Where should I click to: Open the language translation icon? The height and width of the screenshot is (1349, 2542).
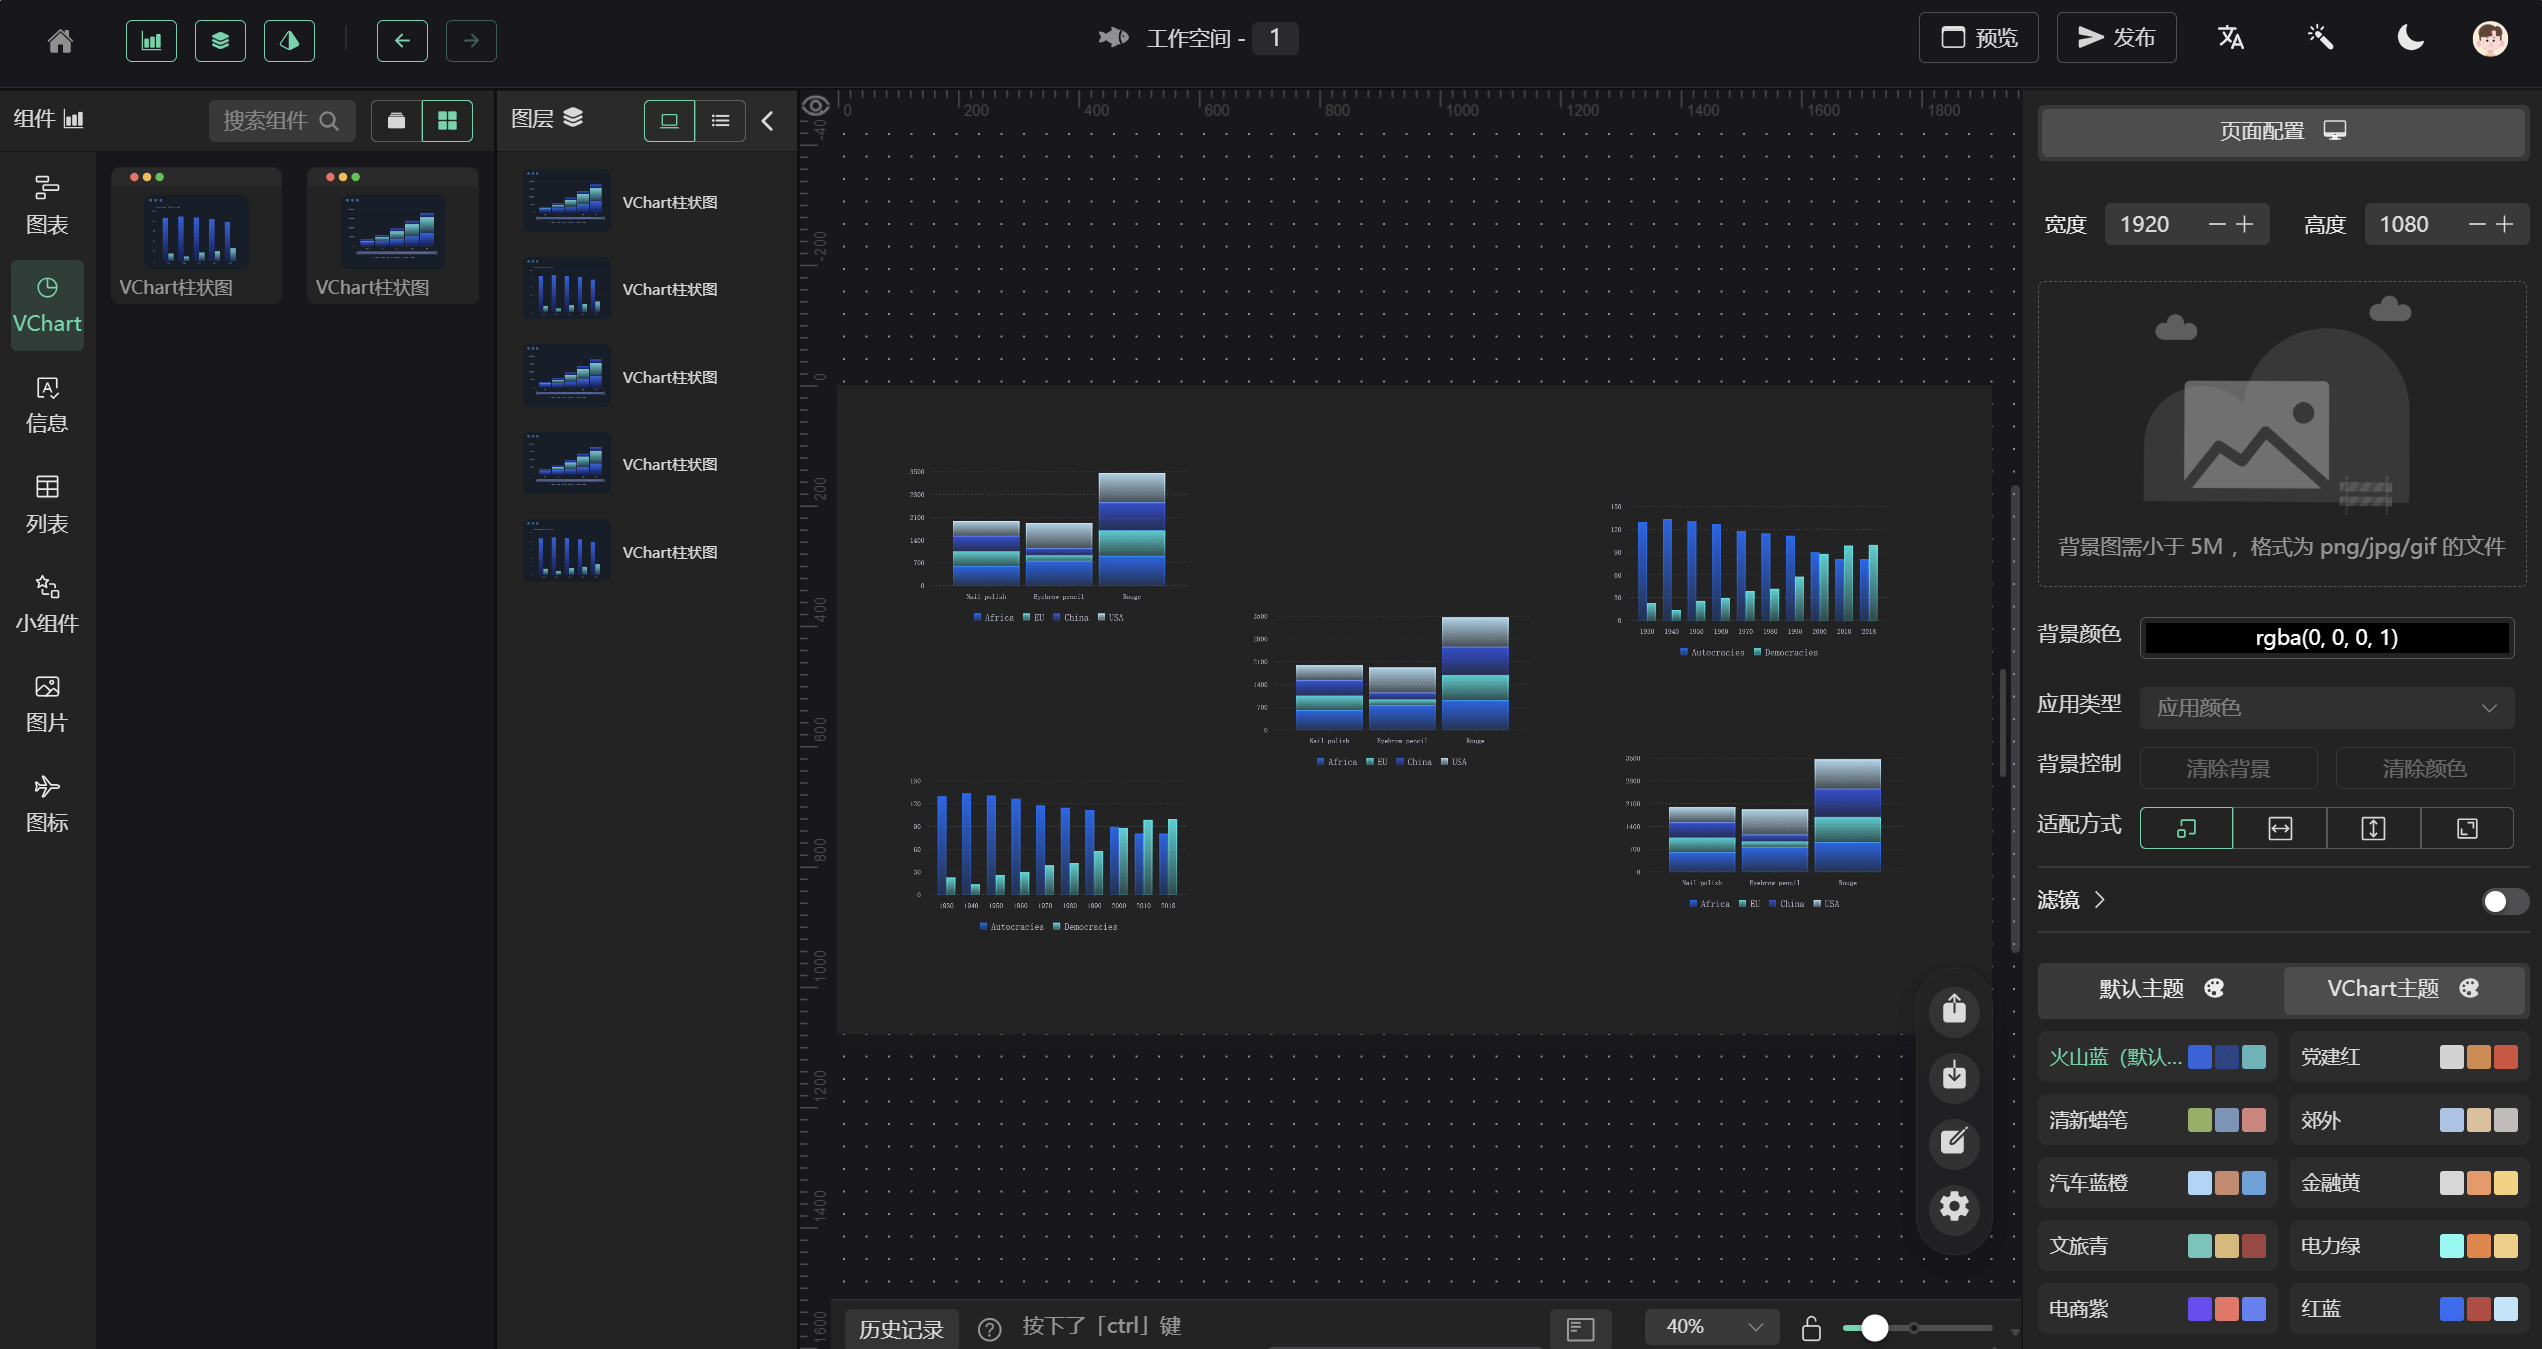[x=2231, y=38]
